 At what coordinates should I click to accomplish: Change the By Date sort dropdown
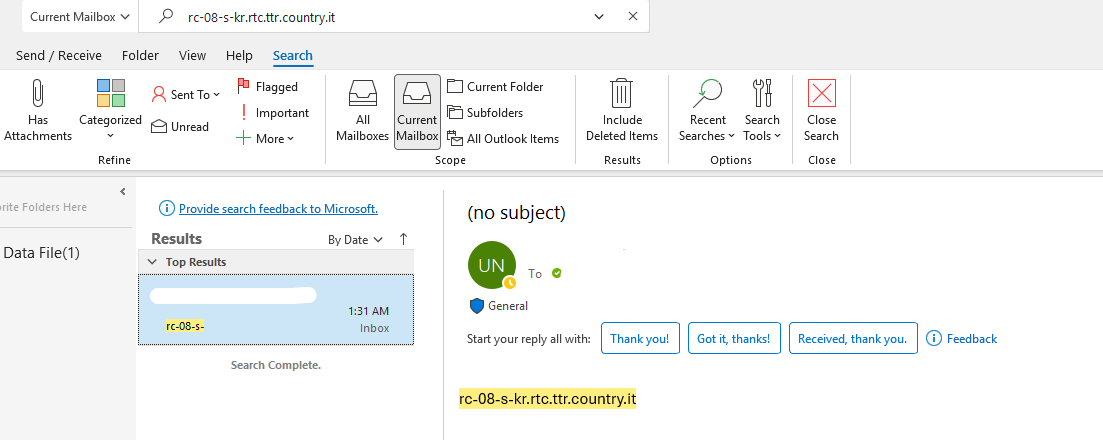355,239
